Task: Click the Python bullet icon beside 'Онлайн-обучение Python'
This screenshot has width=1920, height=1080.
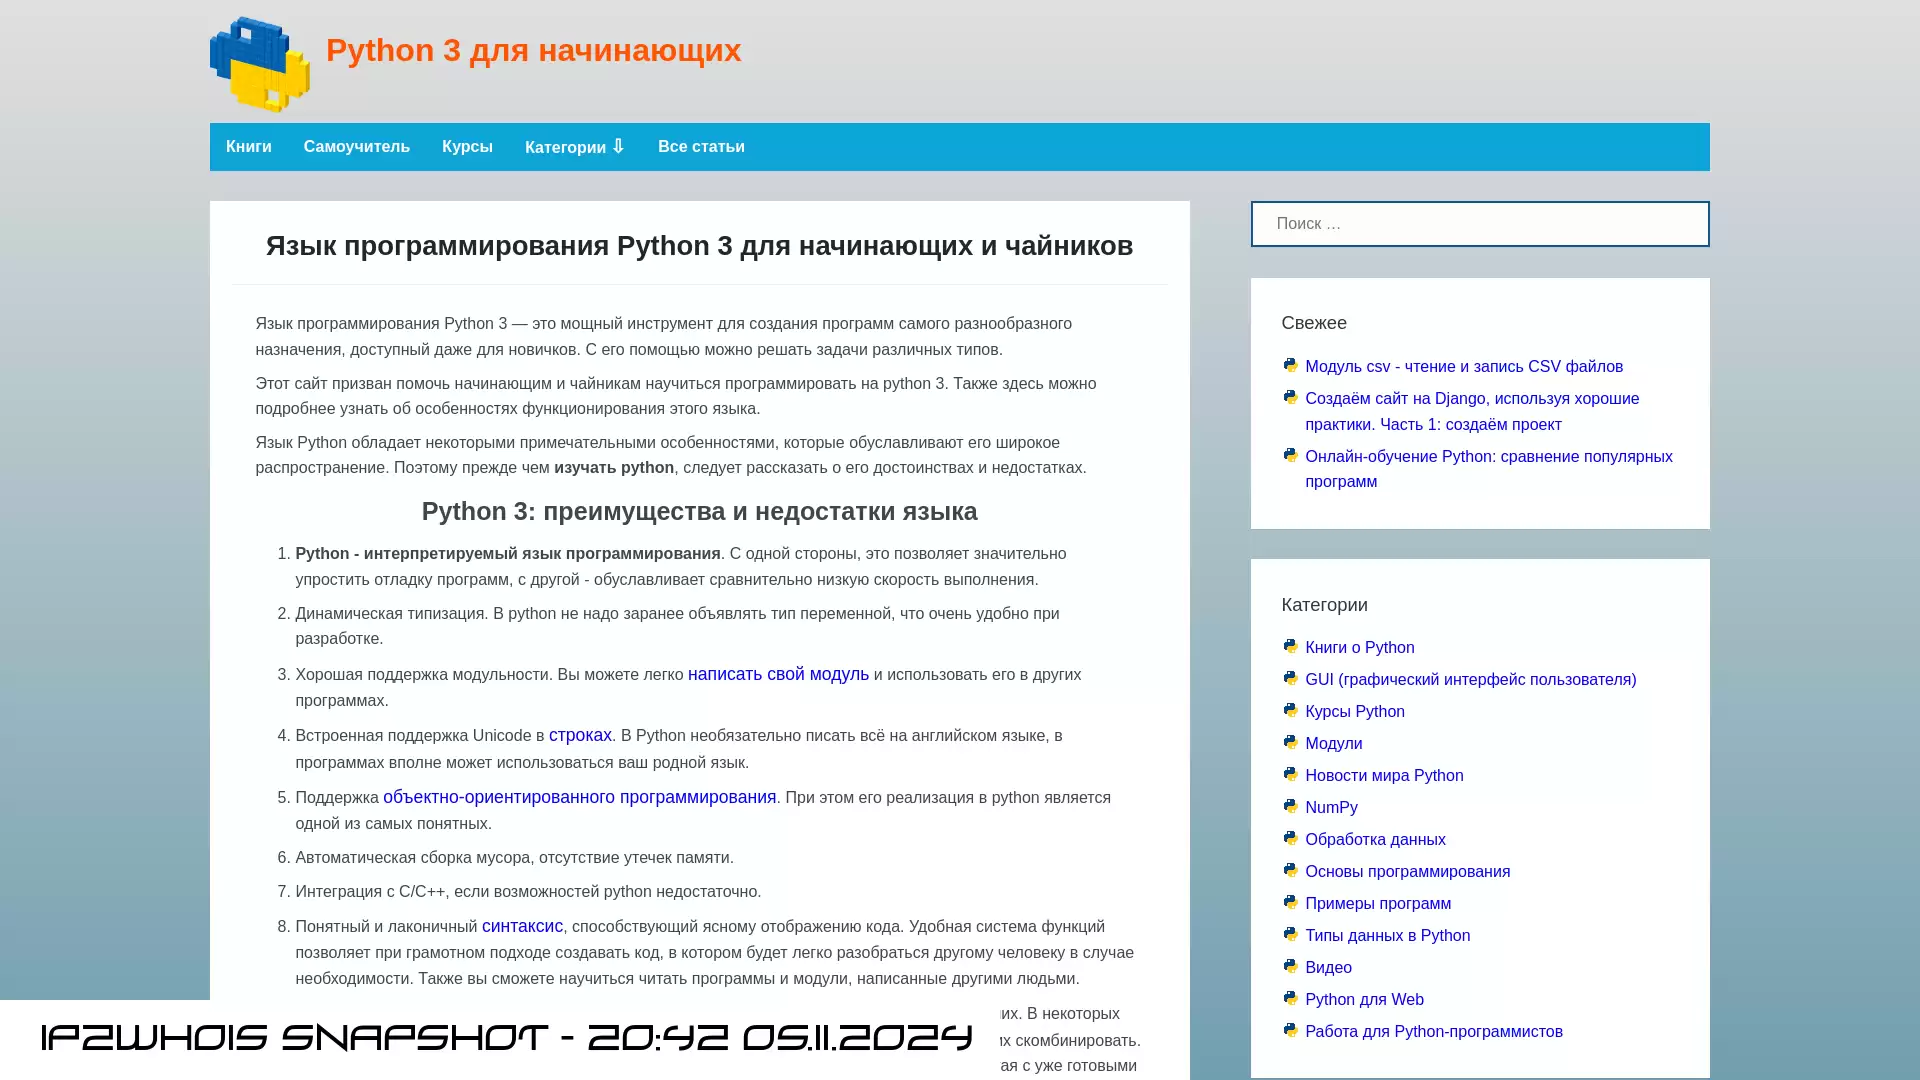Action: [x=1290, y=455]
